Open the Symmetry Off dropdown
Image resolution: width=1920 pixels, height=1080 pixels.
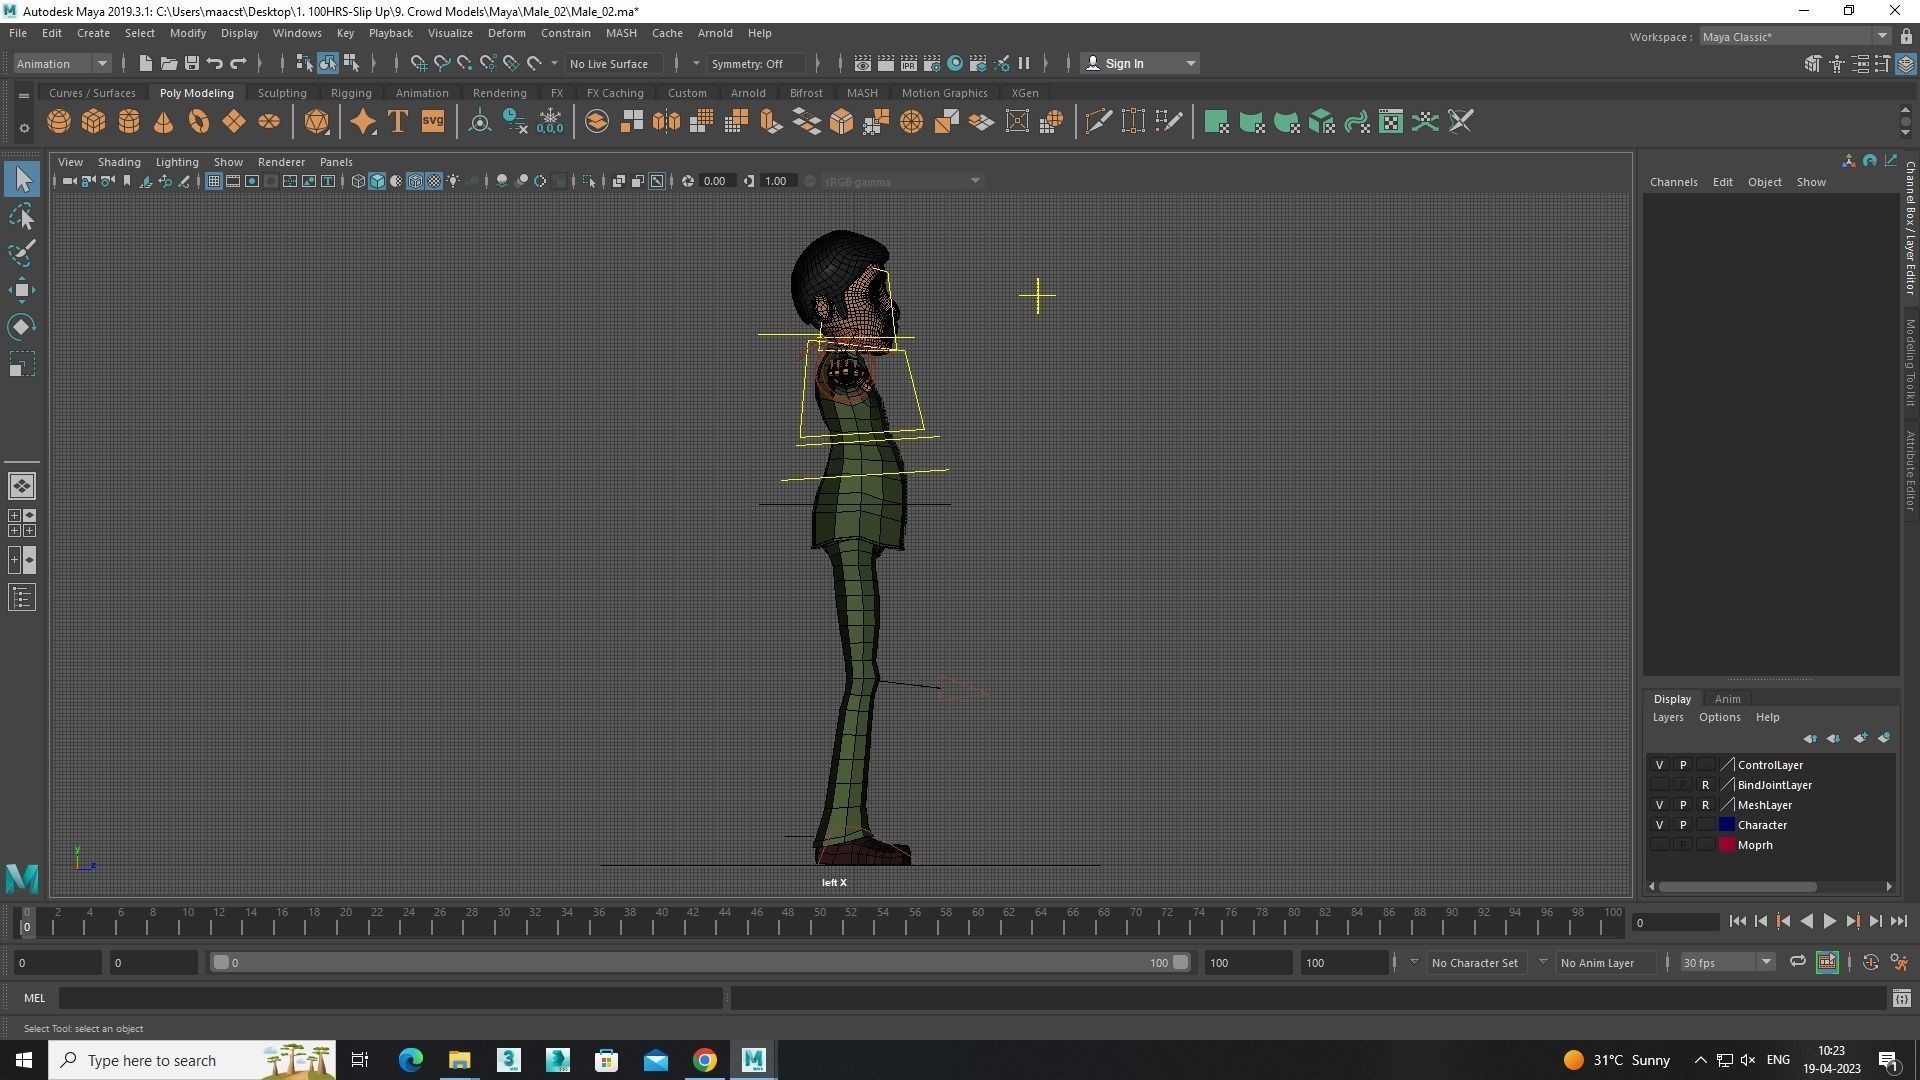tap(756, 63)
